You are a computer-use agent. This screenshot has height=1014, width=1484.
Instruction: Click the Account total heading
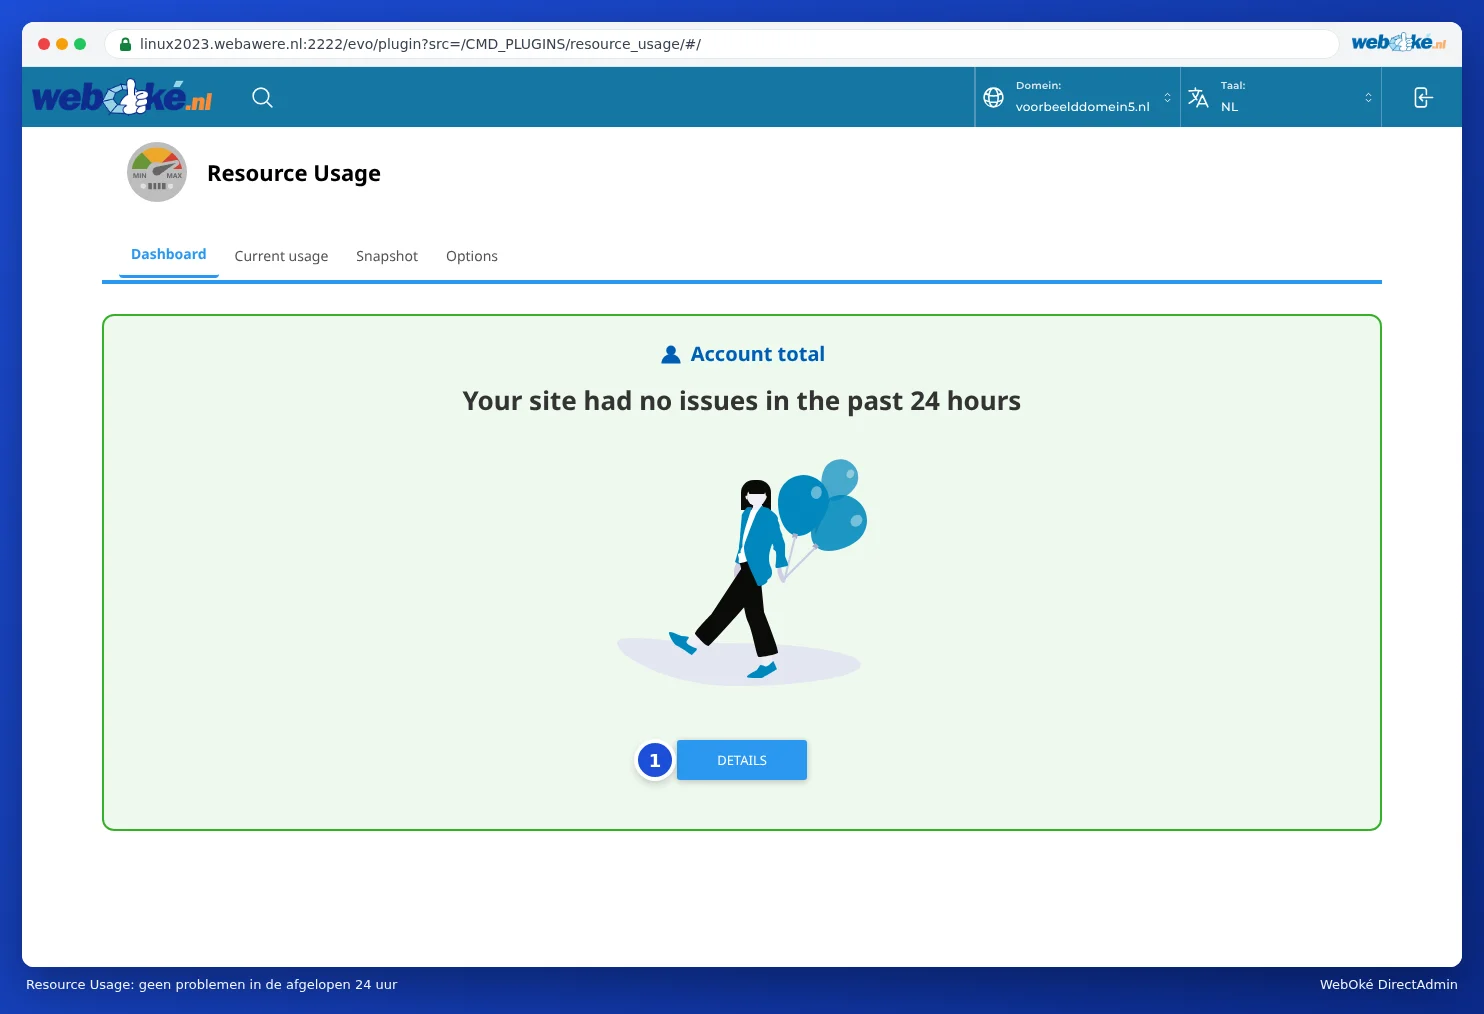pyautogui.click(x=757, y=354)
